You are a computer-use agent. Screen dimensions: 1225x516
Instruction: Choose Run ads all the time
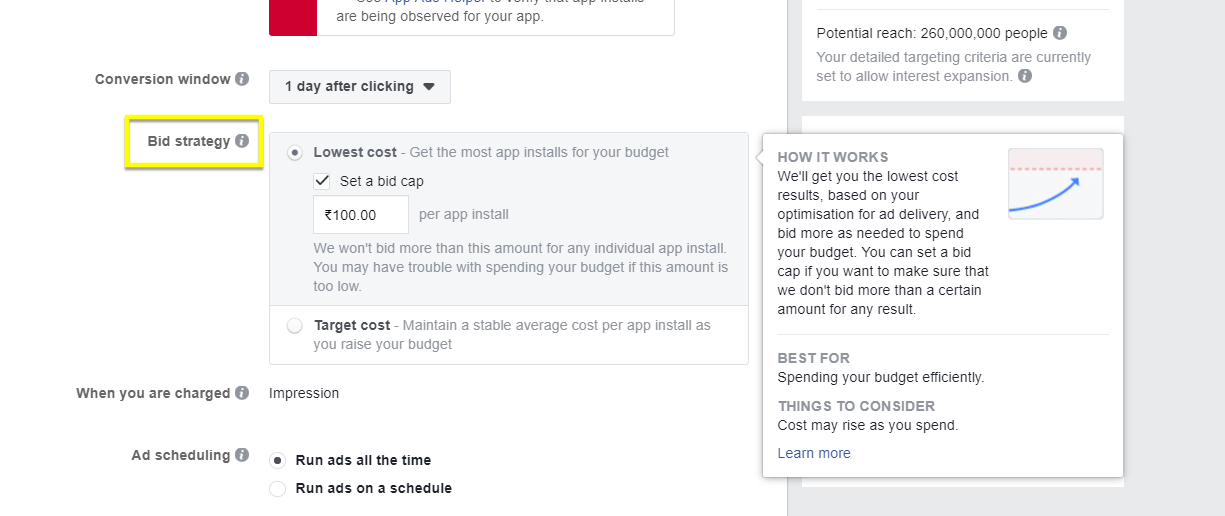click(x=278, y=461)
